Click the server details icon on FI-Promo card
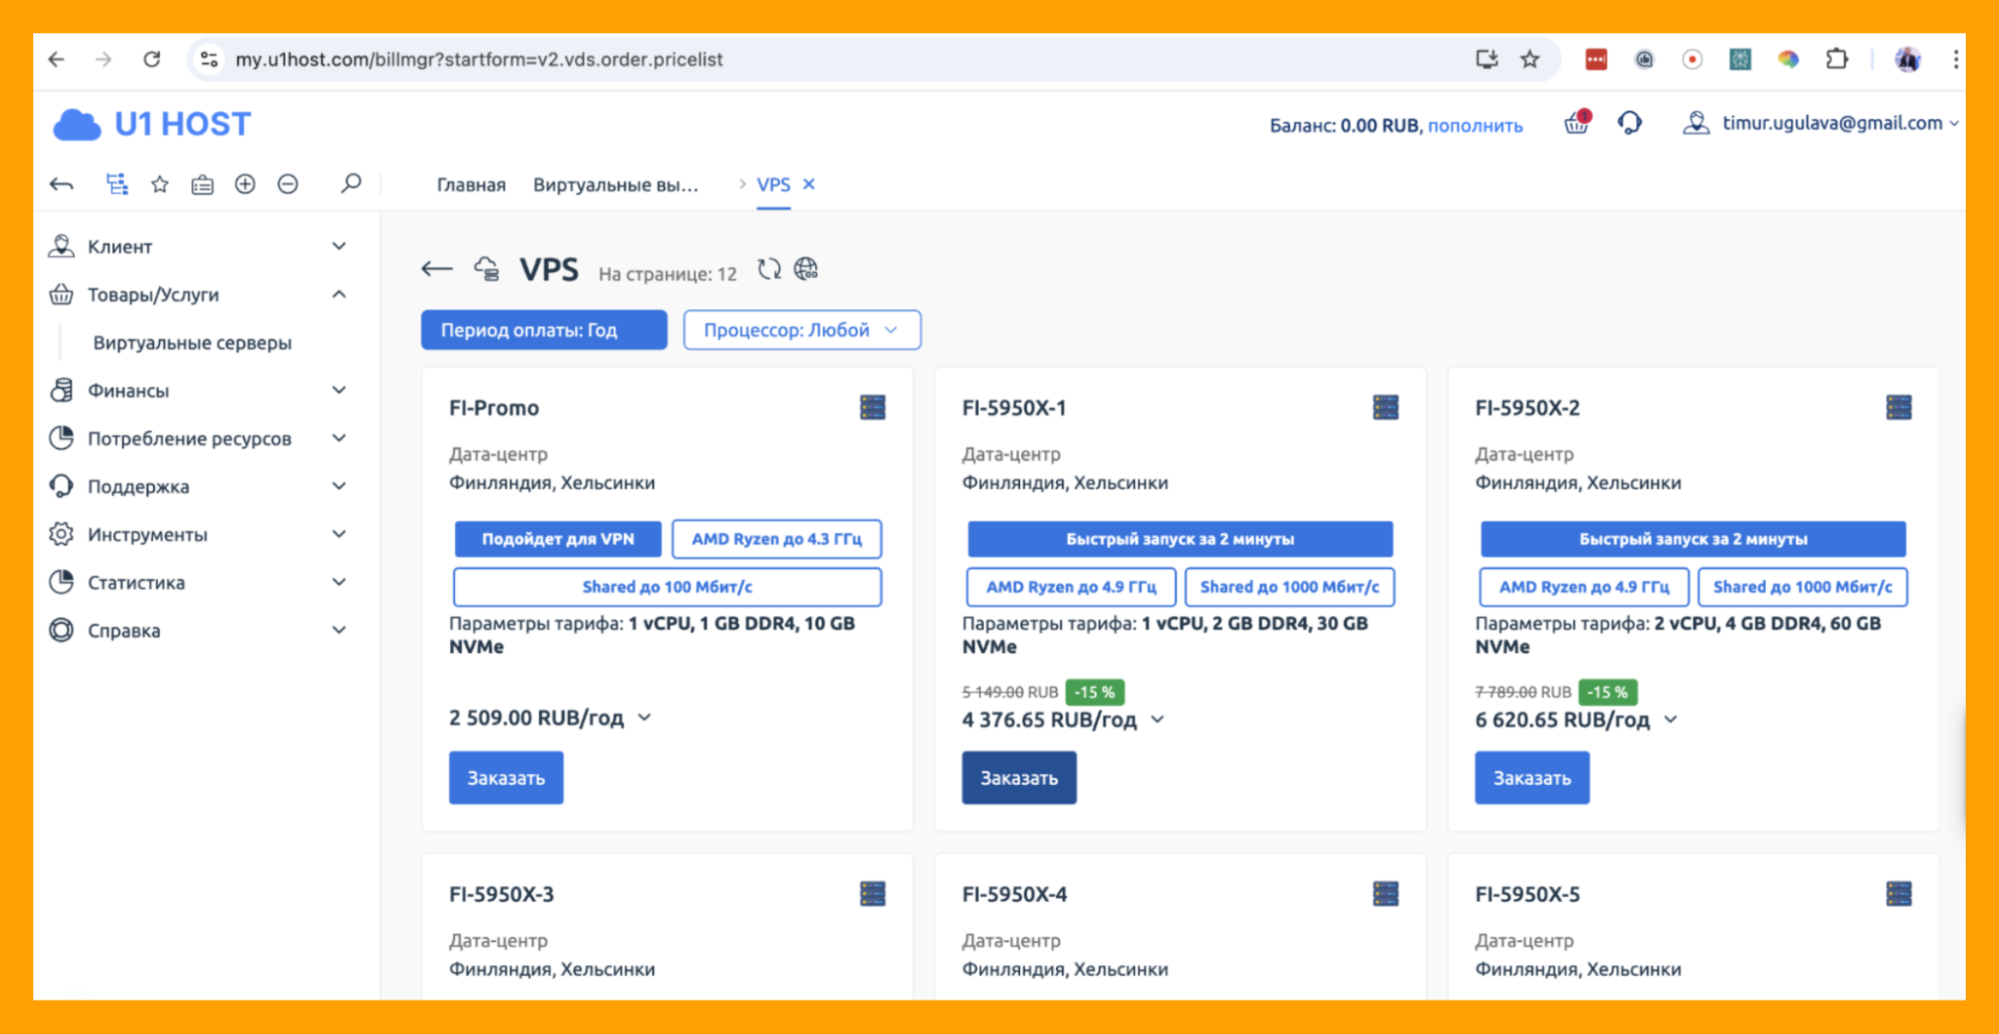Screen dimensions: 1999x1034 872,408
